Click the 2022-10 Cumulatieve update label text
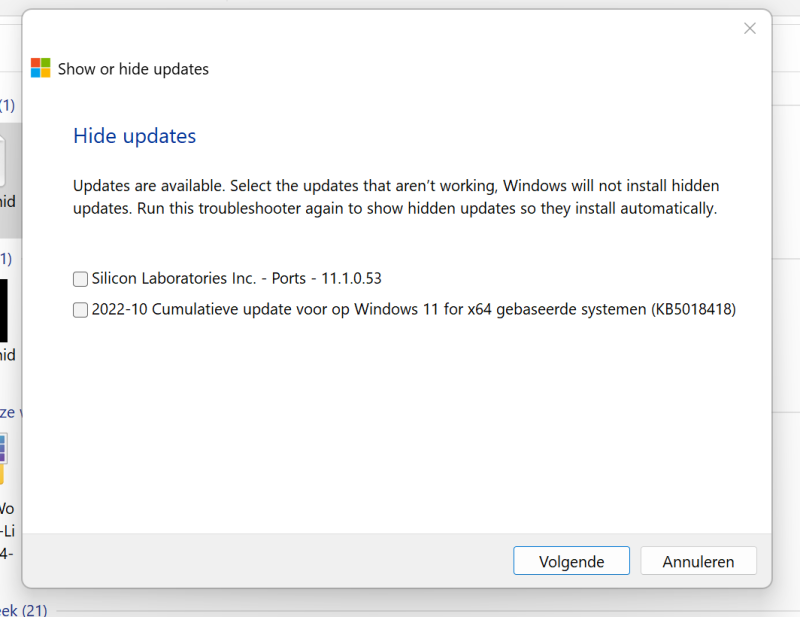 tap(413, 310)
